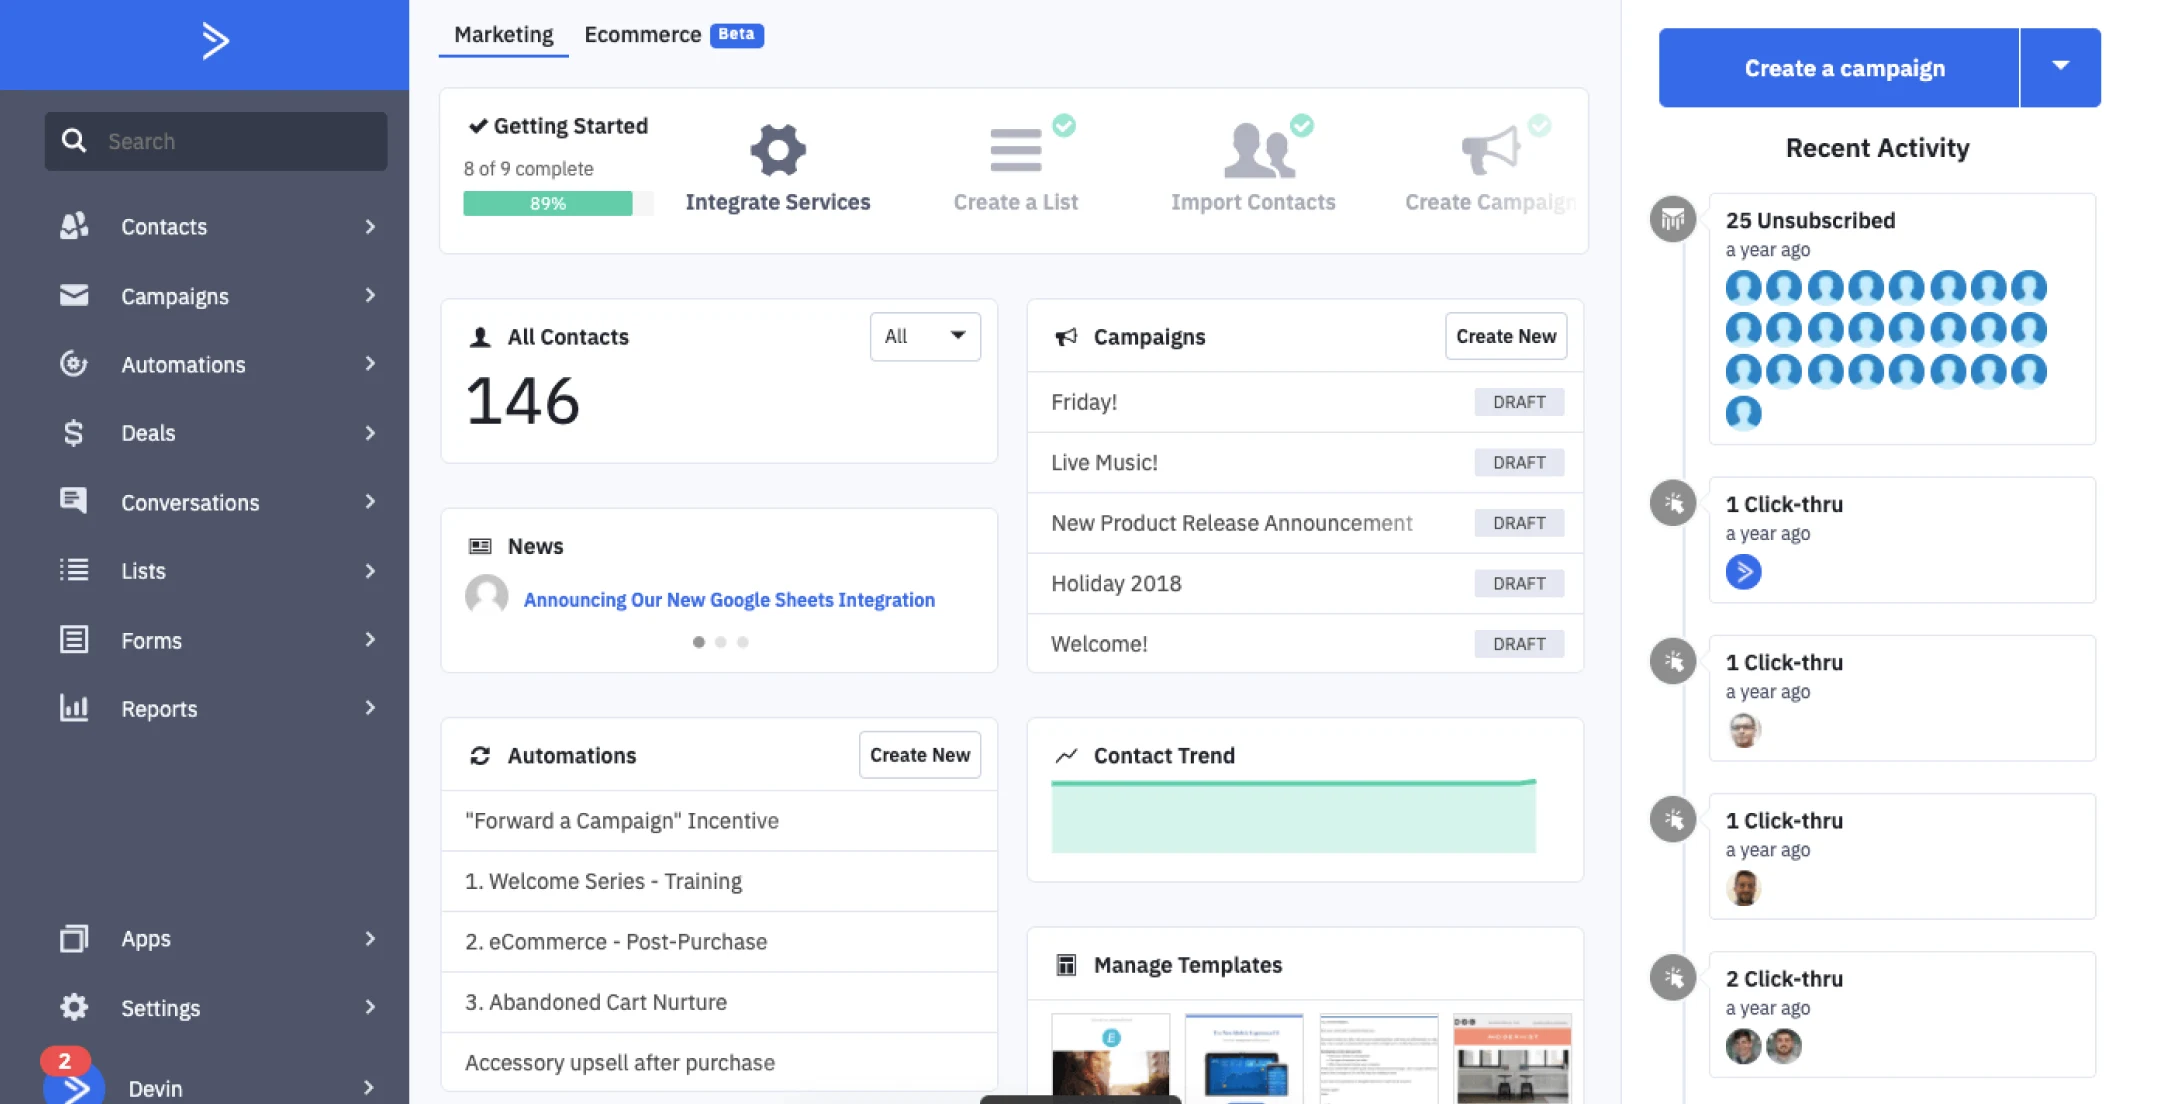Click the Settings gear icon in sidebar
The image size is (2160, 1104).
tap(74, 1007)
